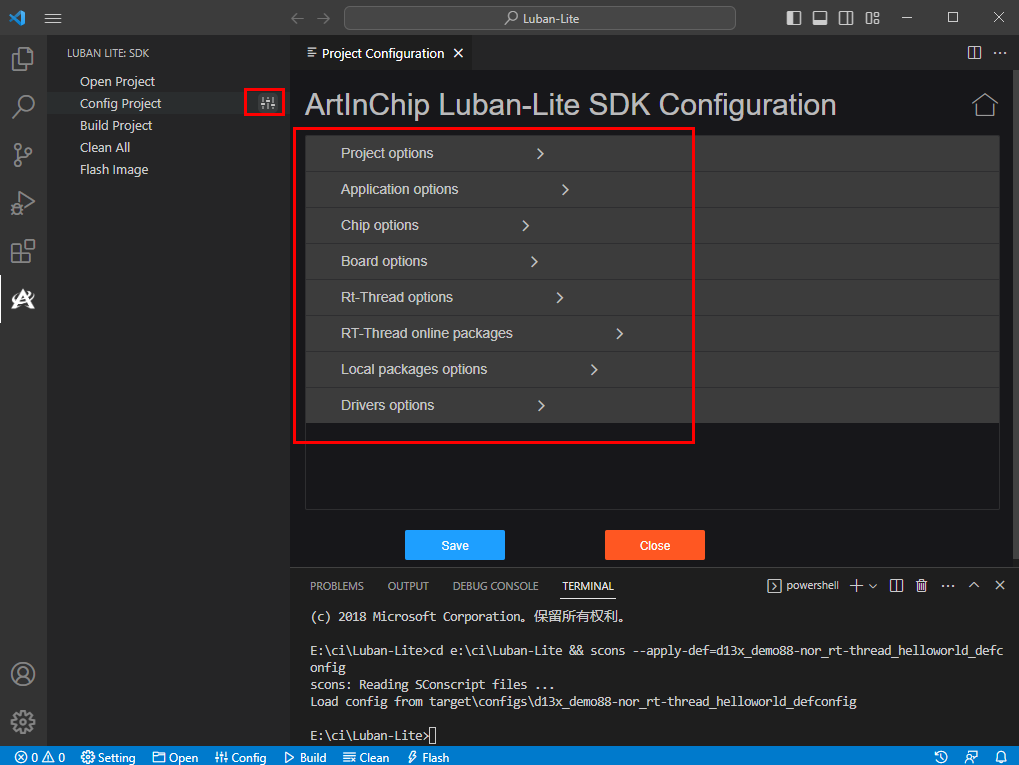1019x765 pixels.
Task: Open the ArtInChip Luban-Lite sidebar icon
Action: coord(23,298)
